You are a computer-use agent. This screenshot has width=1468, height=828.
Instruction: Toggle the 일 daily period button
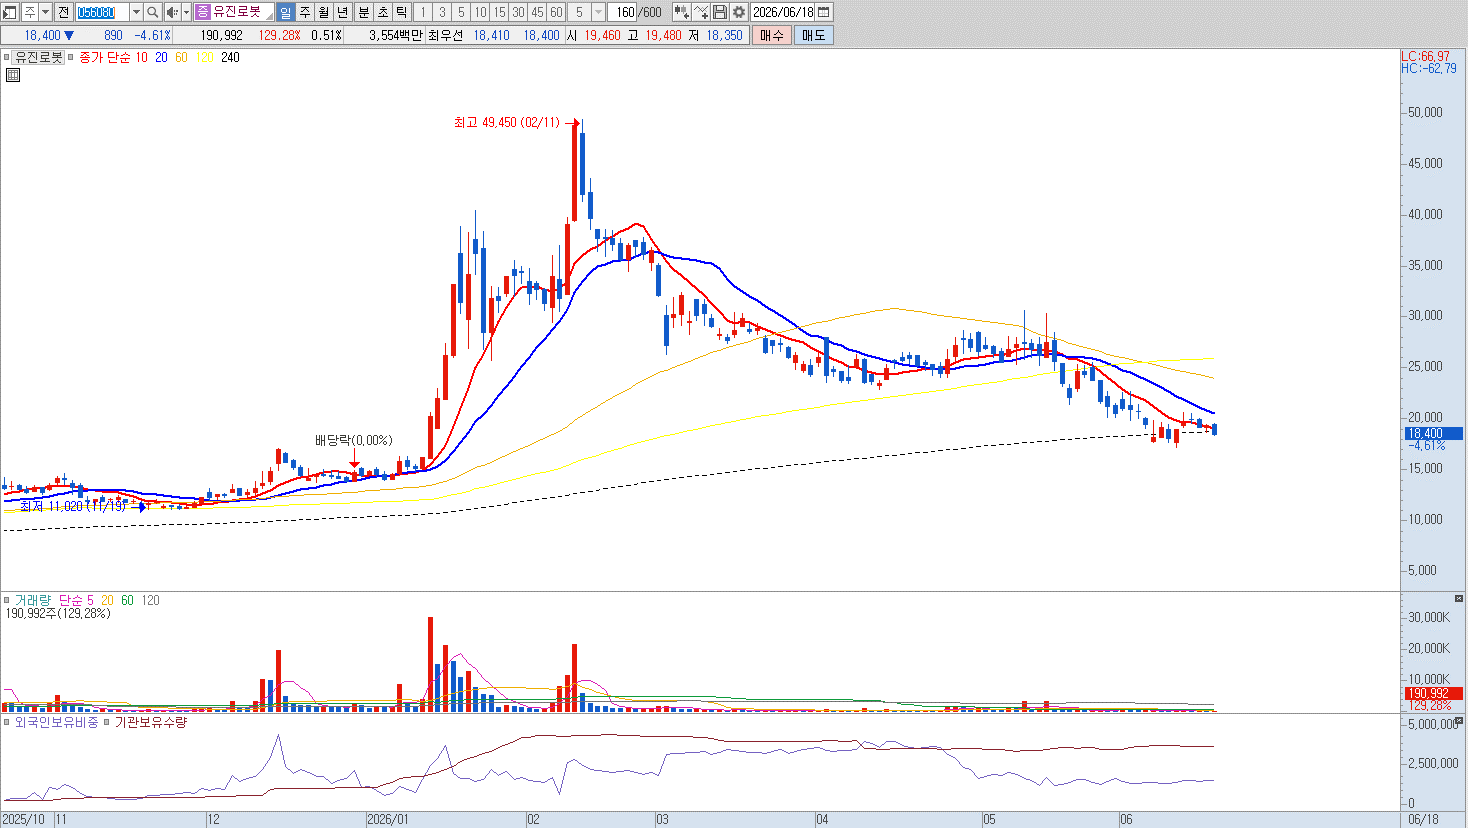(285, 12)
